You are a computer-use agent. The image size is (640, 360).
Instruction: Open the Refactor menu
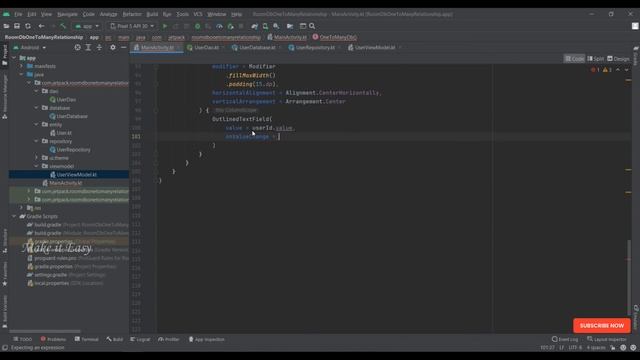click(132, 14)
